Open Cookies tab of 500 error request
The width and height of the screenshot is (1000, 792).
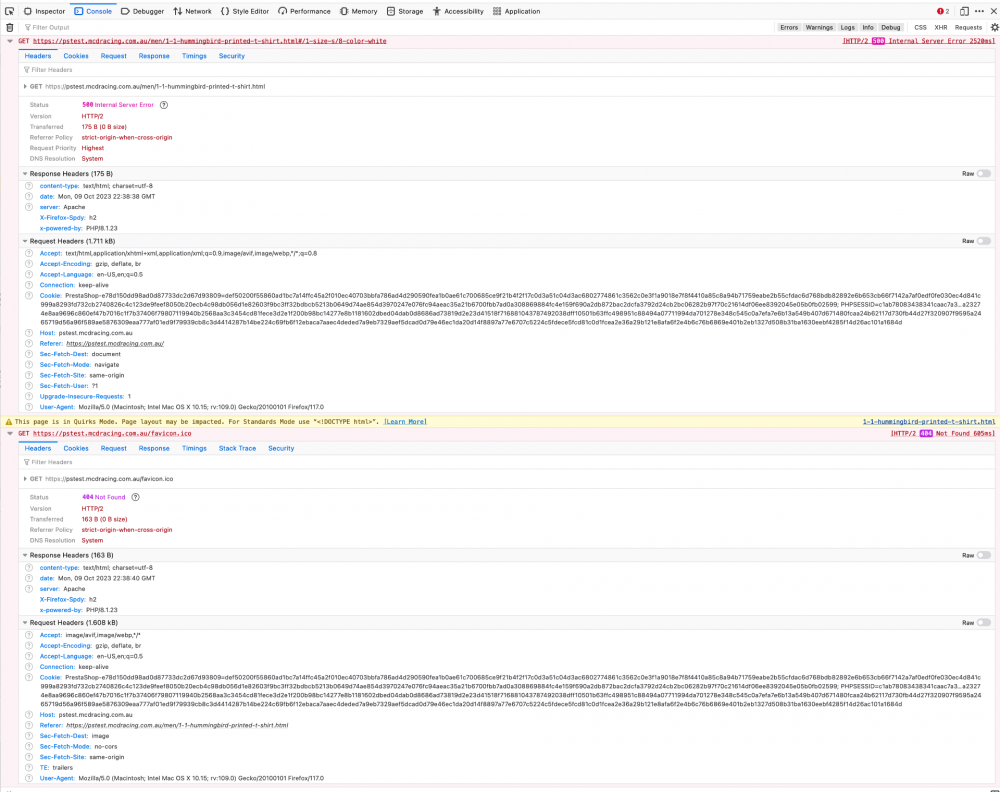[76, 56]
